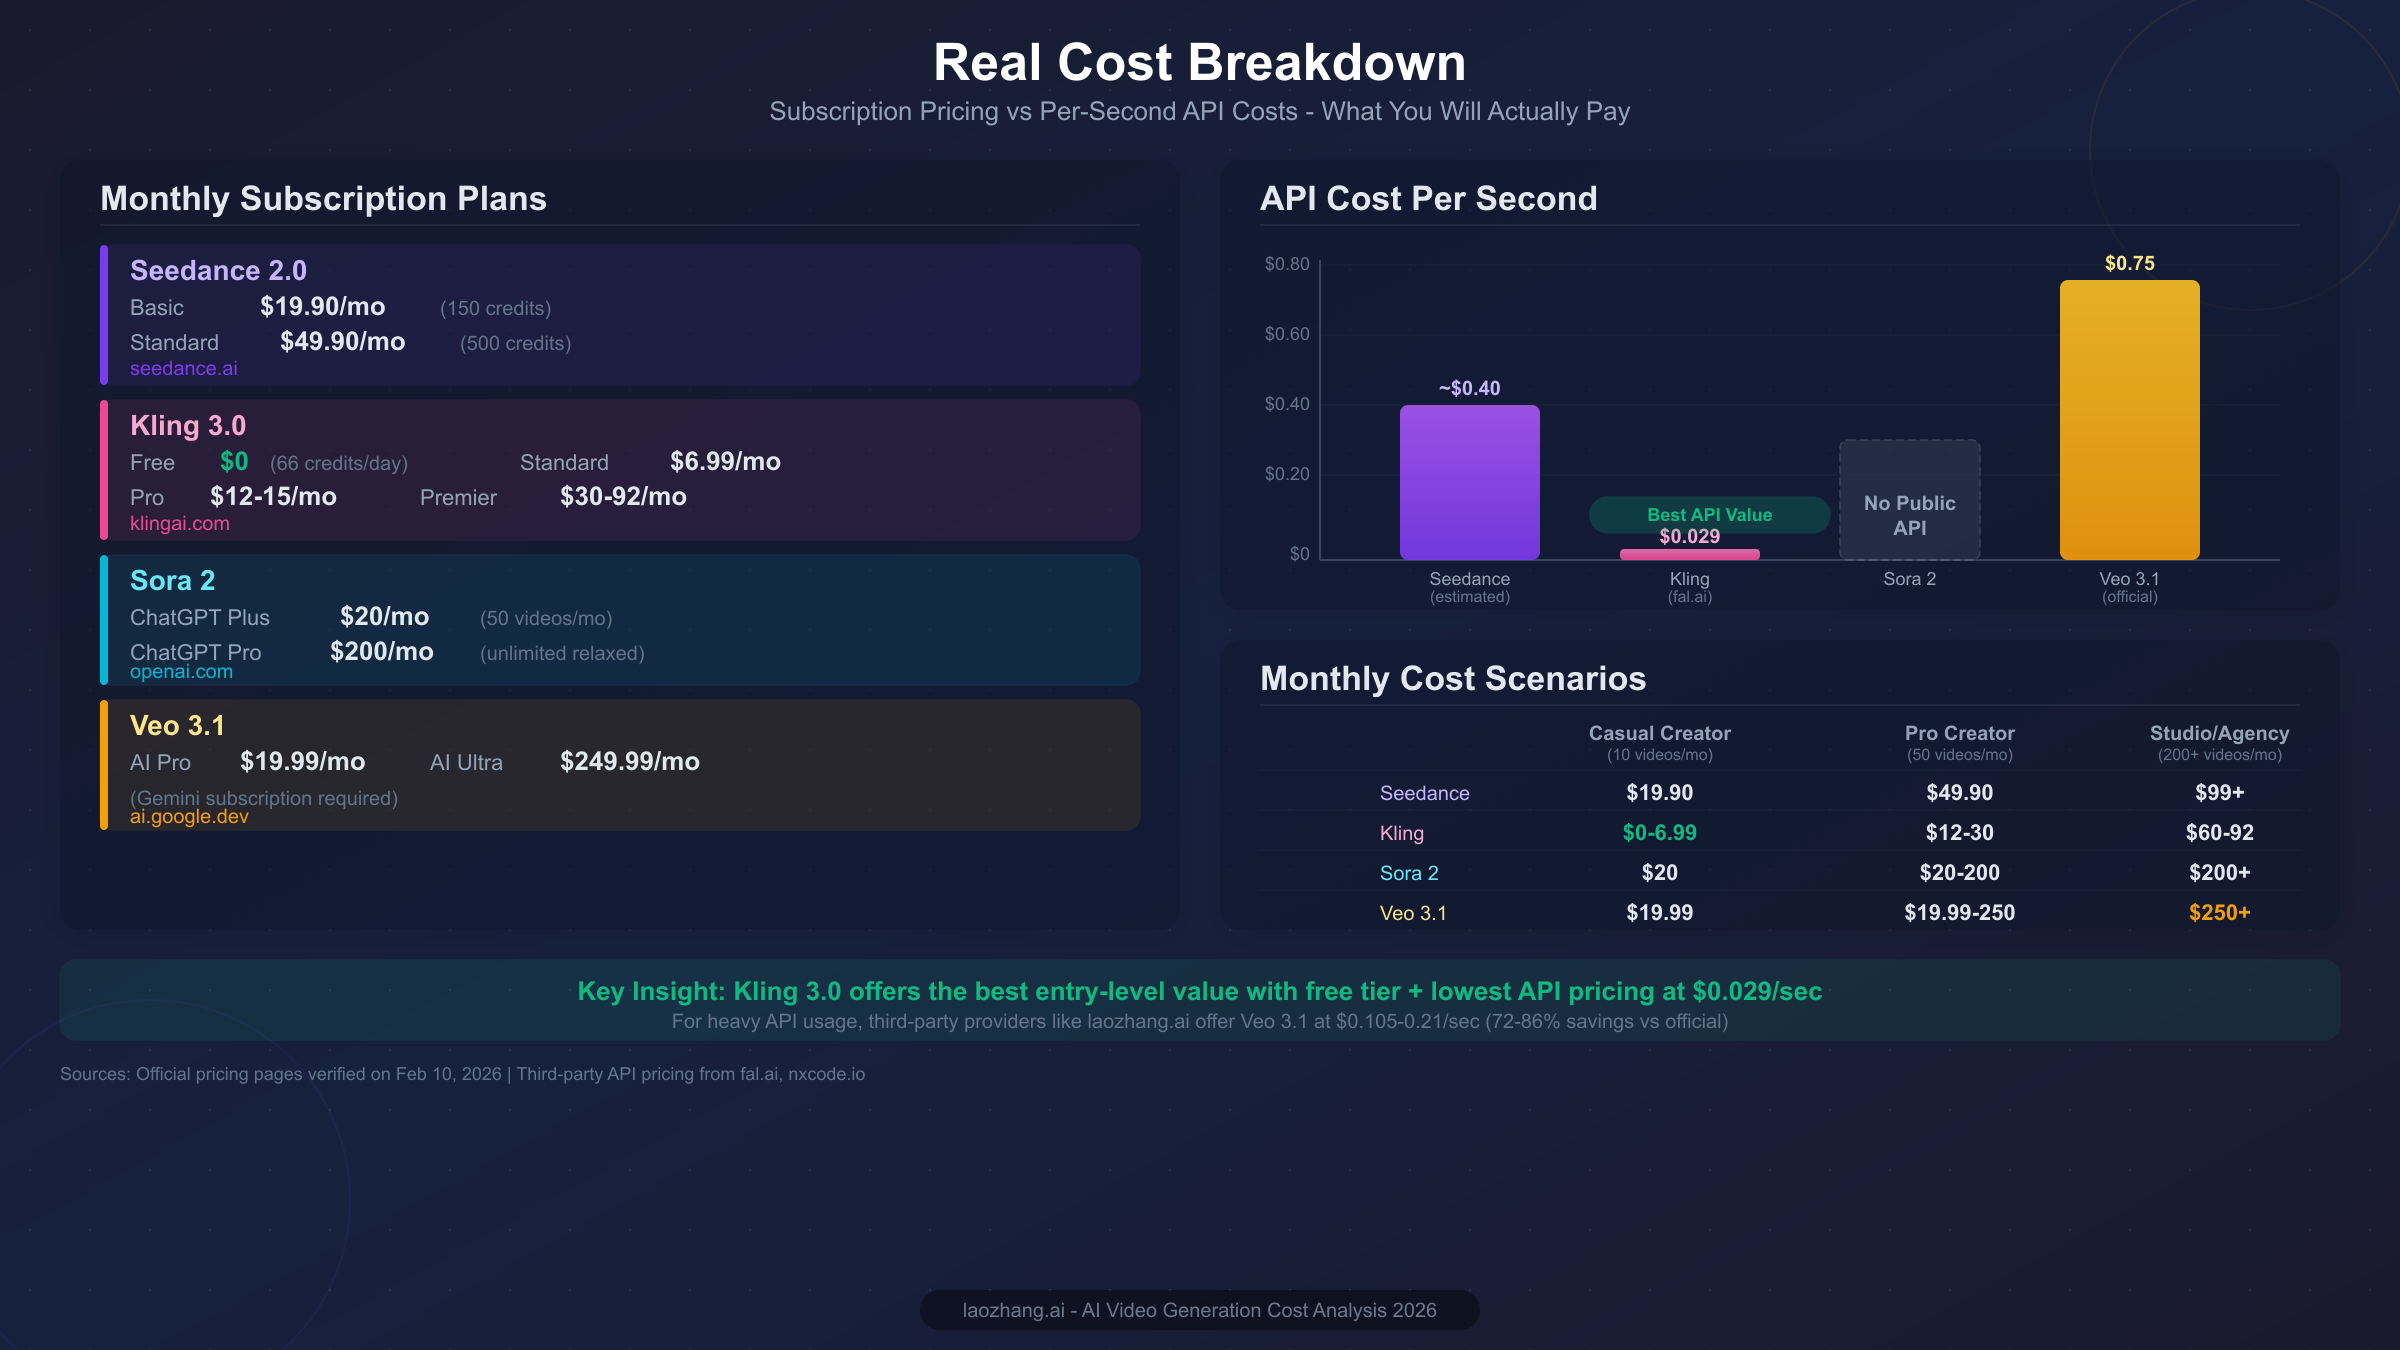This screenshot has width=2400, height=1350.
Task: Open the seedance.ai link
Action: click(x=184, y=368)
